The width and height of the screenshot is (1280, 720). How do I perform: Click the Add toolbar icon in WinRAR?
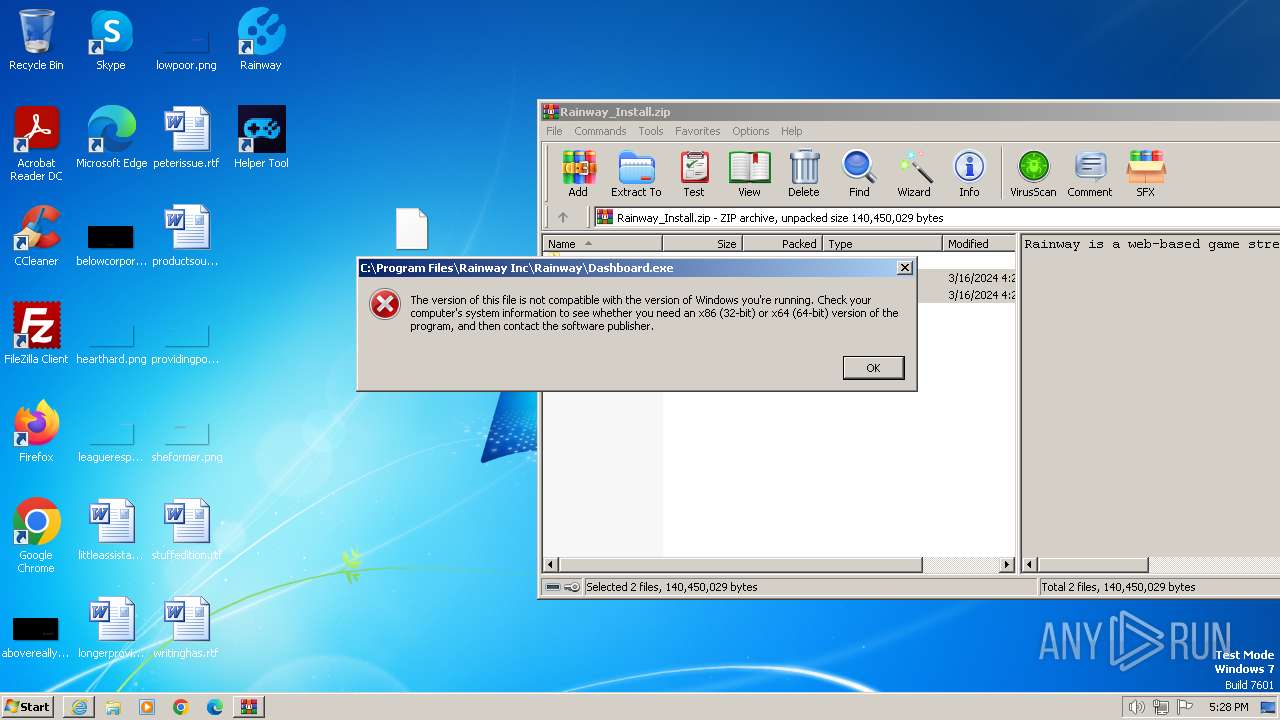tap(578, 174)
